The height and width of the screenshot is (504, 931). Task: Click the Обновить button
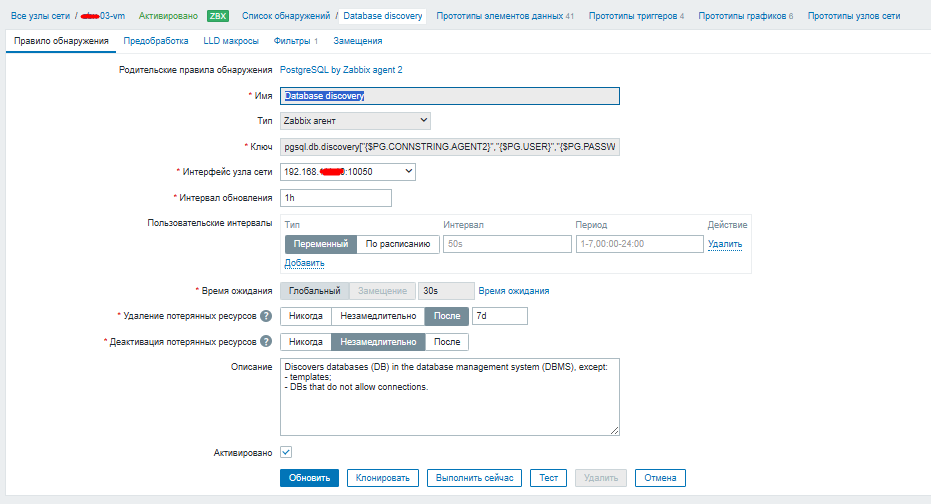[309, 478]
